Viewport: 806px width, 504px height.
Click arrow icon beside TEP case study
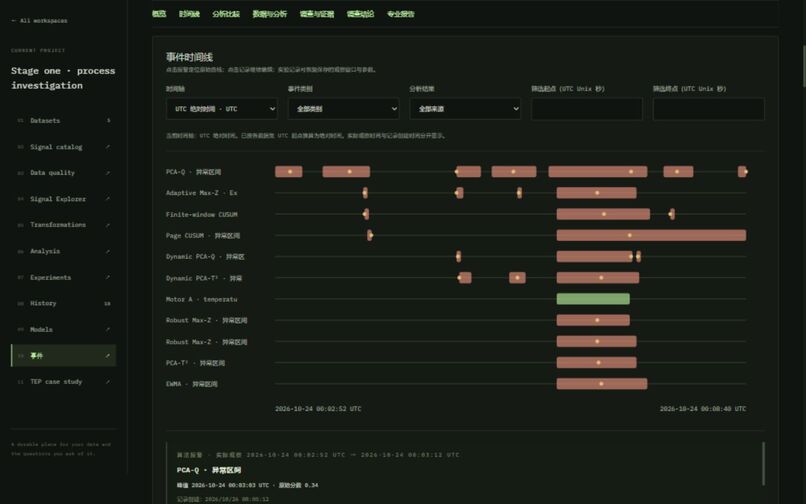coord(107,382)
